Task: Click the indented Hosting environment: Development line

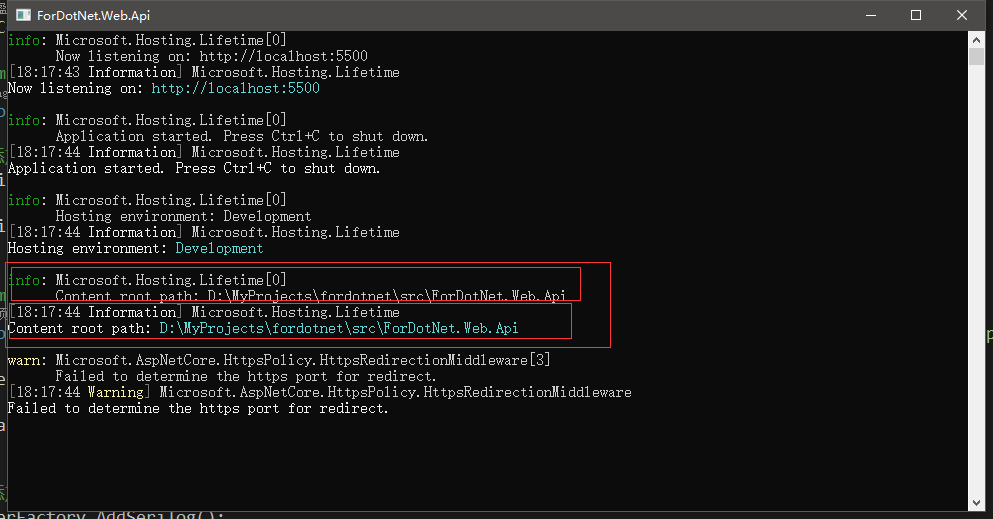Action: tap(183, 217)
